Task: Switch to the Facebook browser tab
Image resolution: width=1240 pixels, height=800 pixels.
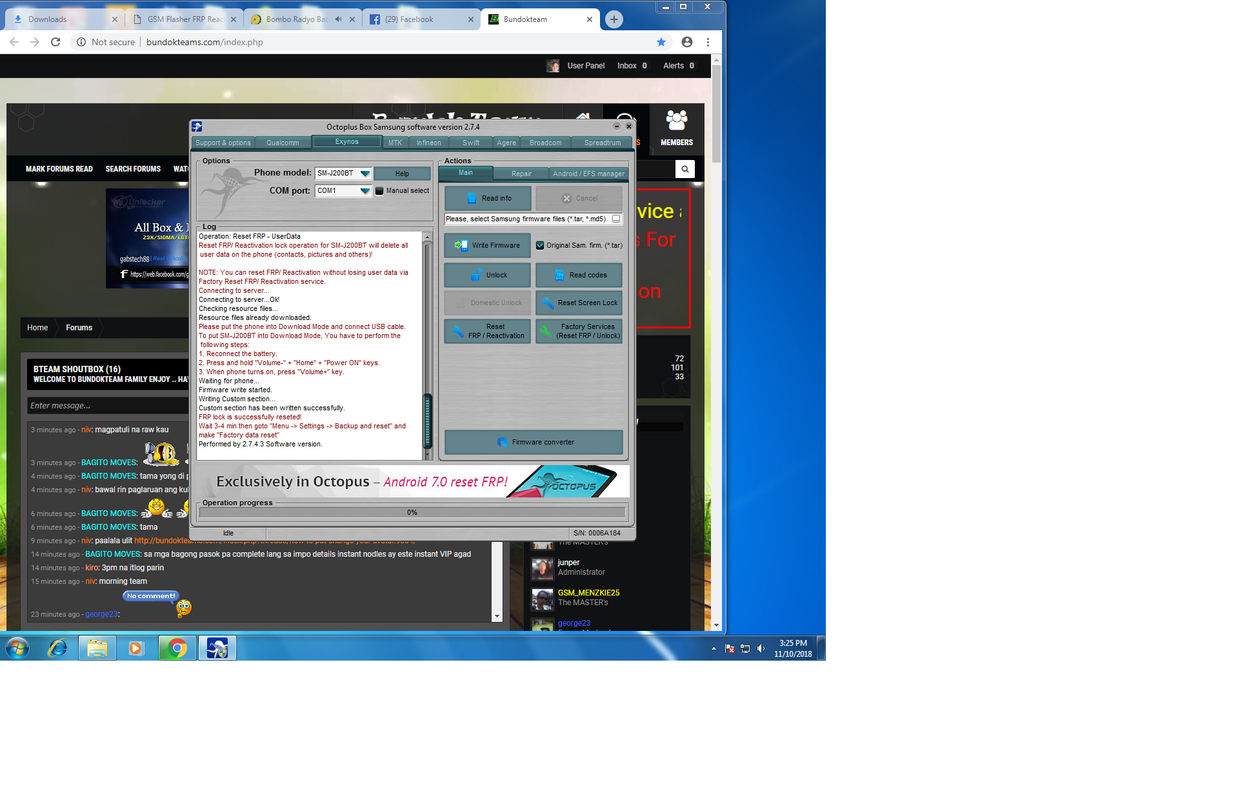Action: (x=420, y=19)
